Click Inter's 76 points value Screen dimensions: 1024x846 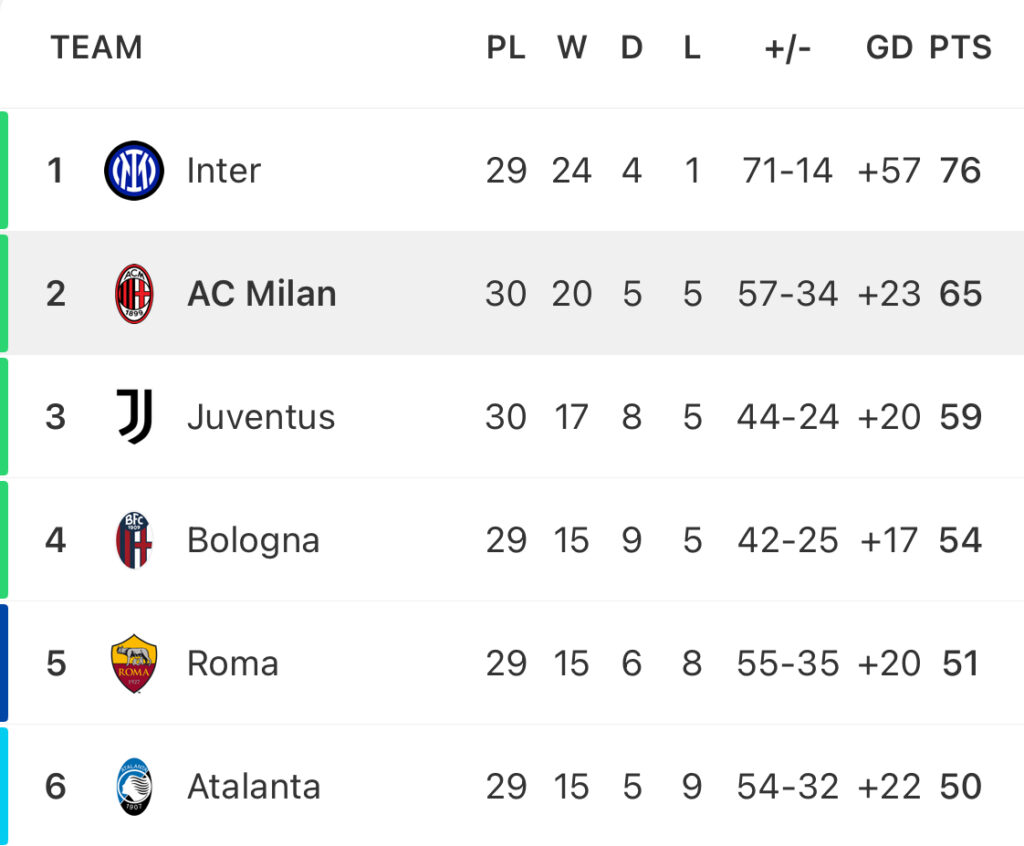(x=961, y=171)
